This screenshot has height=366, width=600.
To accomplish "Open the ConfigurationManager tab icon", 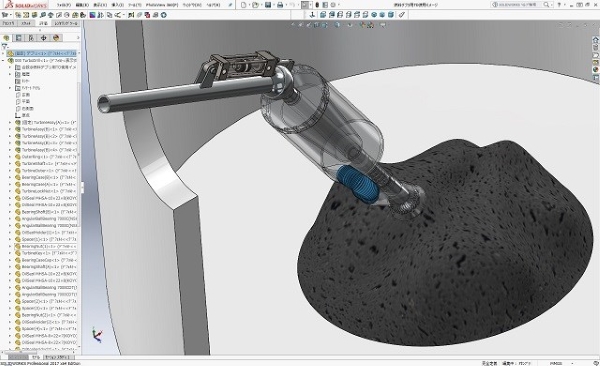I will [x=31, y=38].
